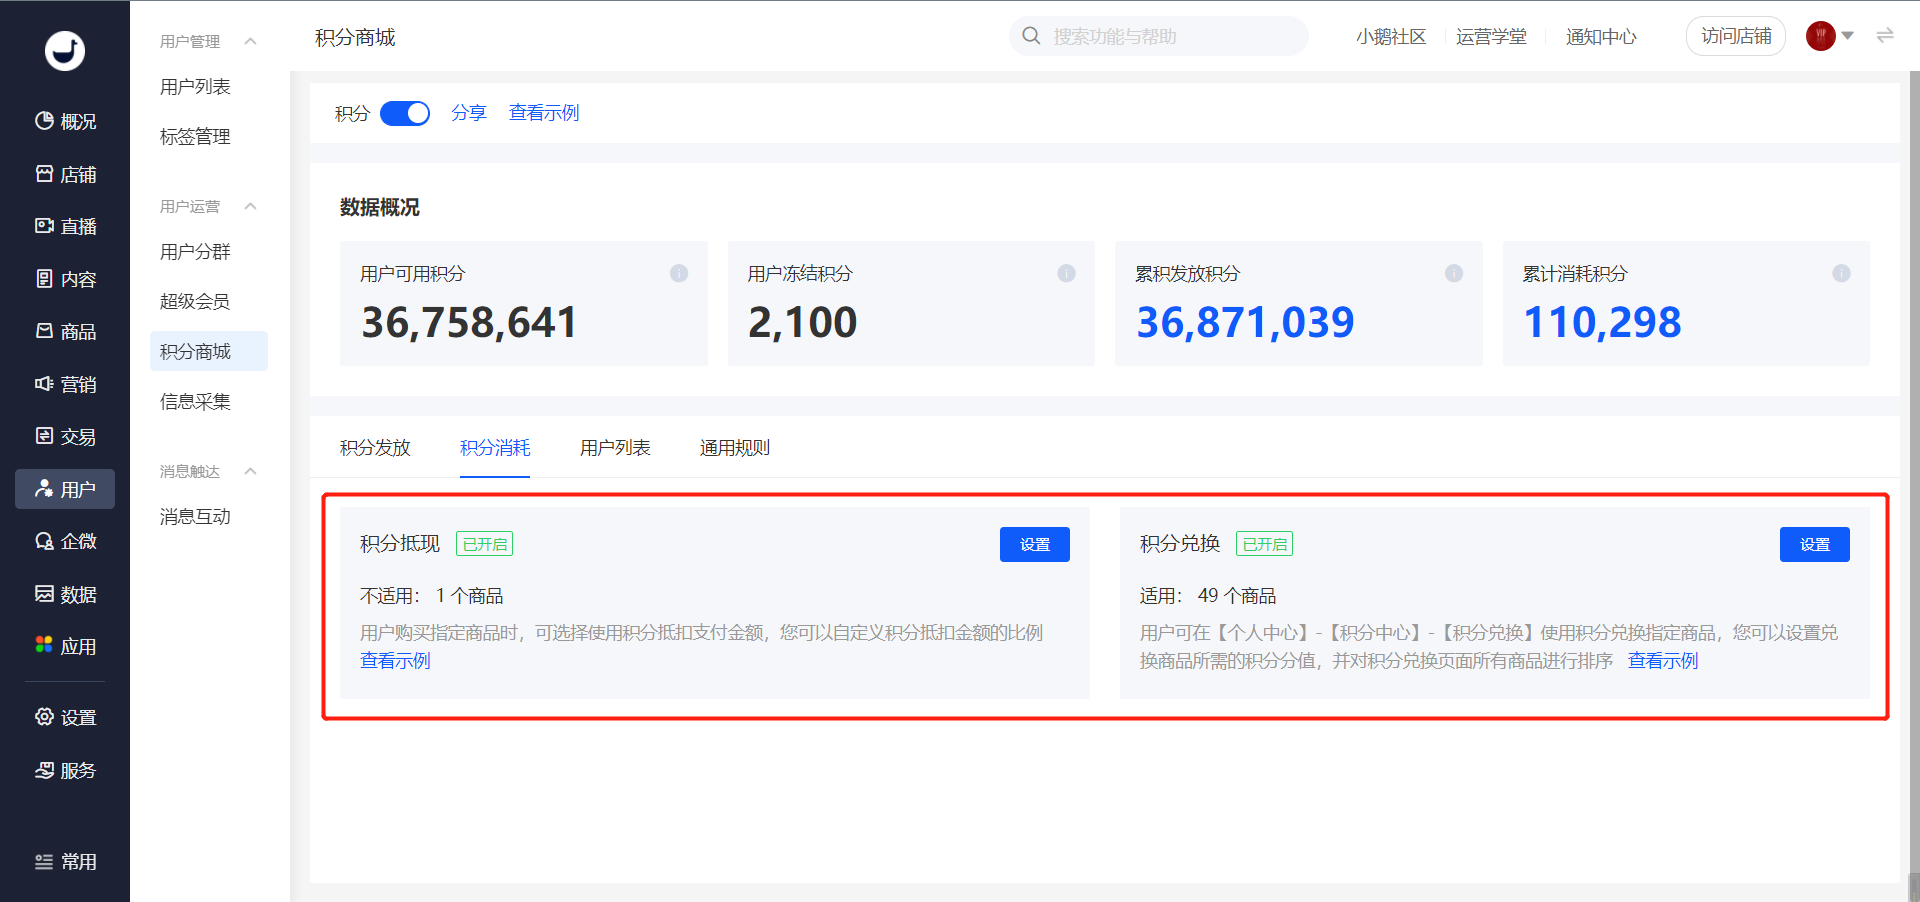Collapse the 用户管理 section
1920x902 pixels.
tap(251, 41)
